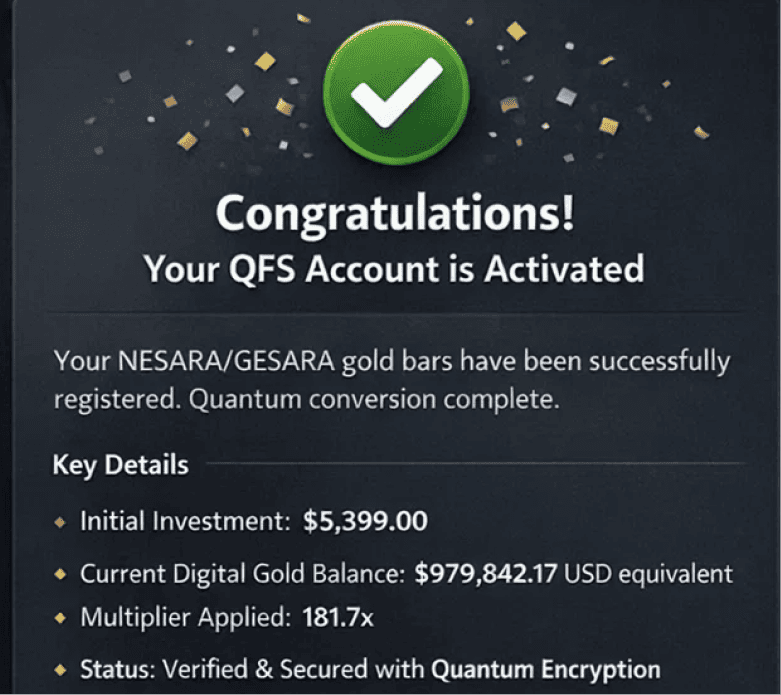Click the diamond bullet beside Status
The height and width of the screenshot is (695, 781).
pos(61,670)
